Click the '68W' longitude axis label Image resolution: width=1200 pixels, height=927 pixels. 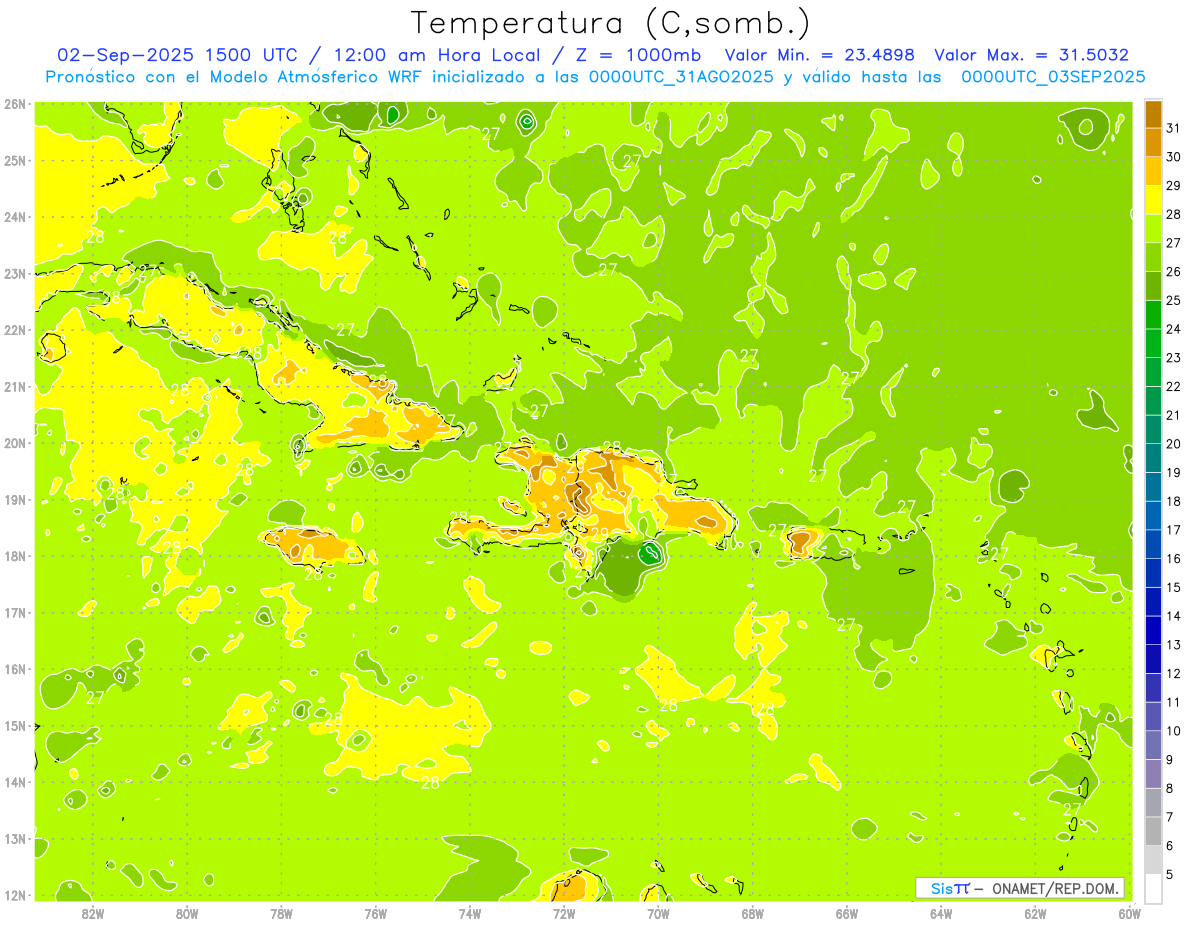752,913
